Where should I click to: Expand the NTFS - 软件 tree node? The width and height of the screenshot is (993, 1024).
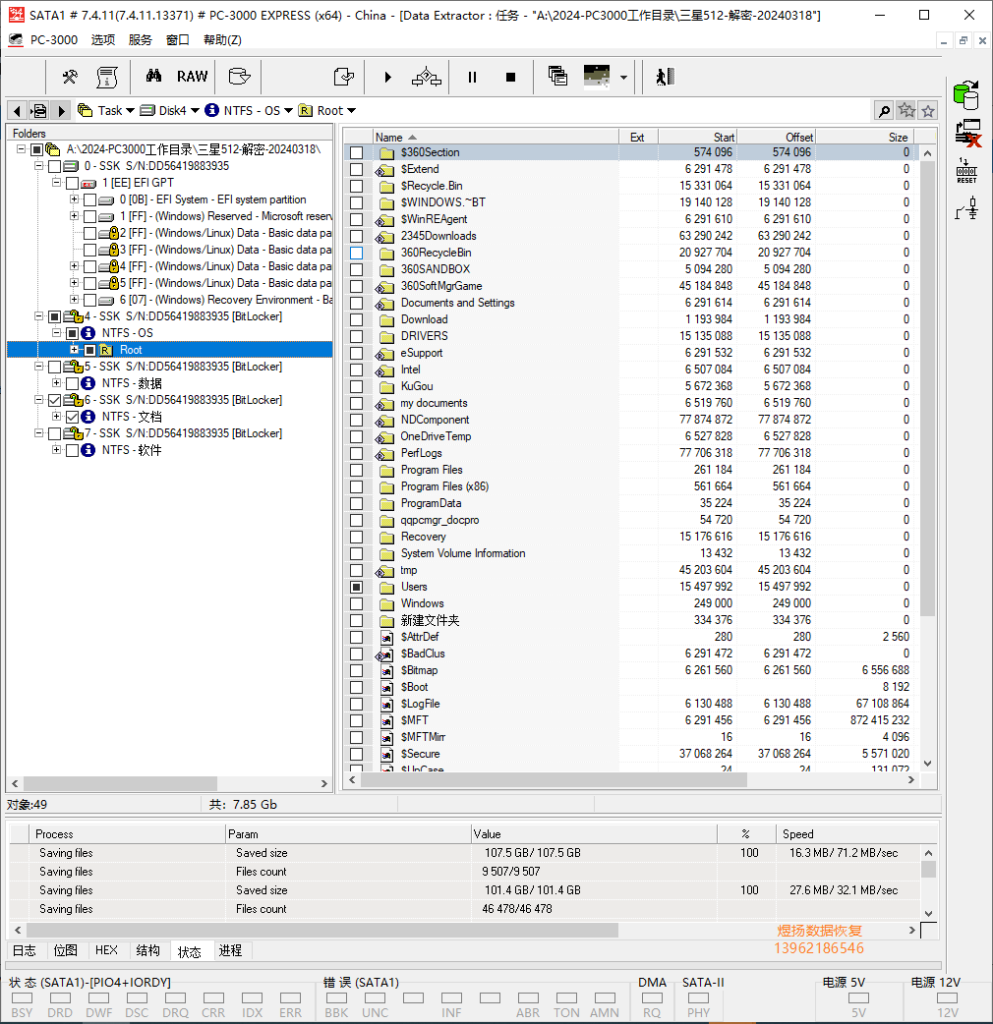57,450
